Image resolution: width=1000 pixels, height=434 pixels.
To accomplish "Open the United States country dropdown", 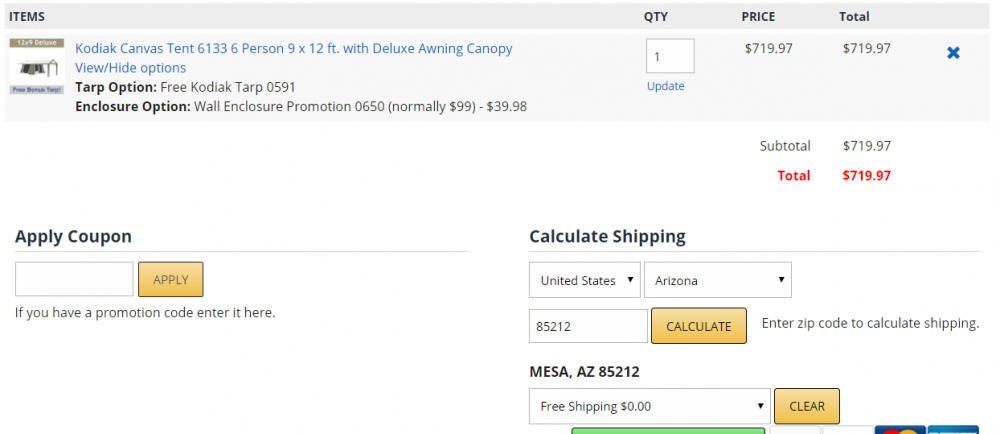I will pyautogui.click(x=585, y=280).
